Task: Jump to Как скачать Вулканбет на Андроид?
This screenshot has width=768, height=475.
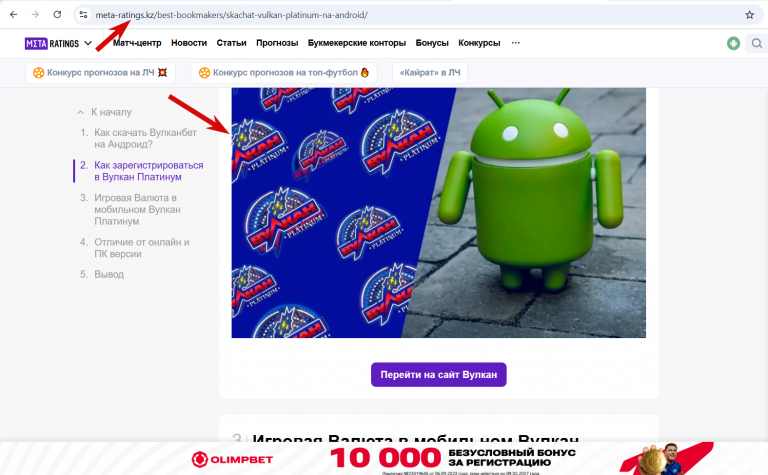Action: (x=145, y=139)
